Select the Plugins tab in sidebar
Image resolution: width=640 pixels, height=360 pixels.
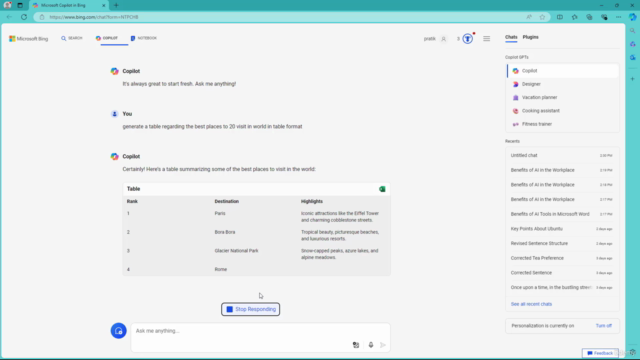pyautogui.click(x=531, y=37)
